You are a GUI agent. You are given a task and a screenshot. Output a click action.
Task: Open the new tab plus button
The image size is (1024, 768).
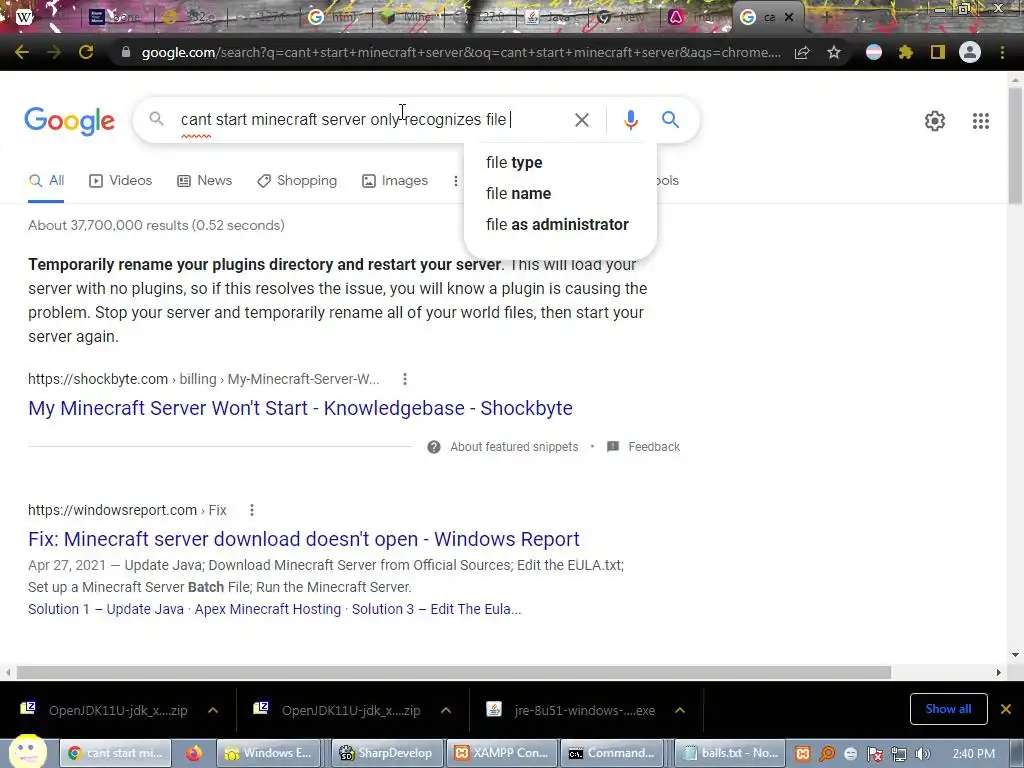826,17
